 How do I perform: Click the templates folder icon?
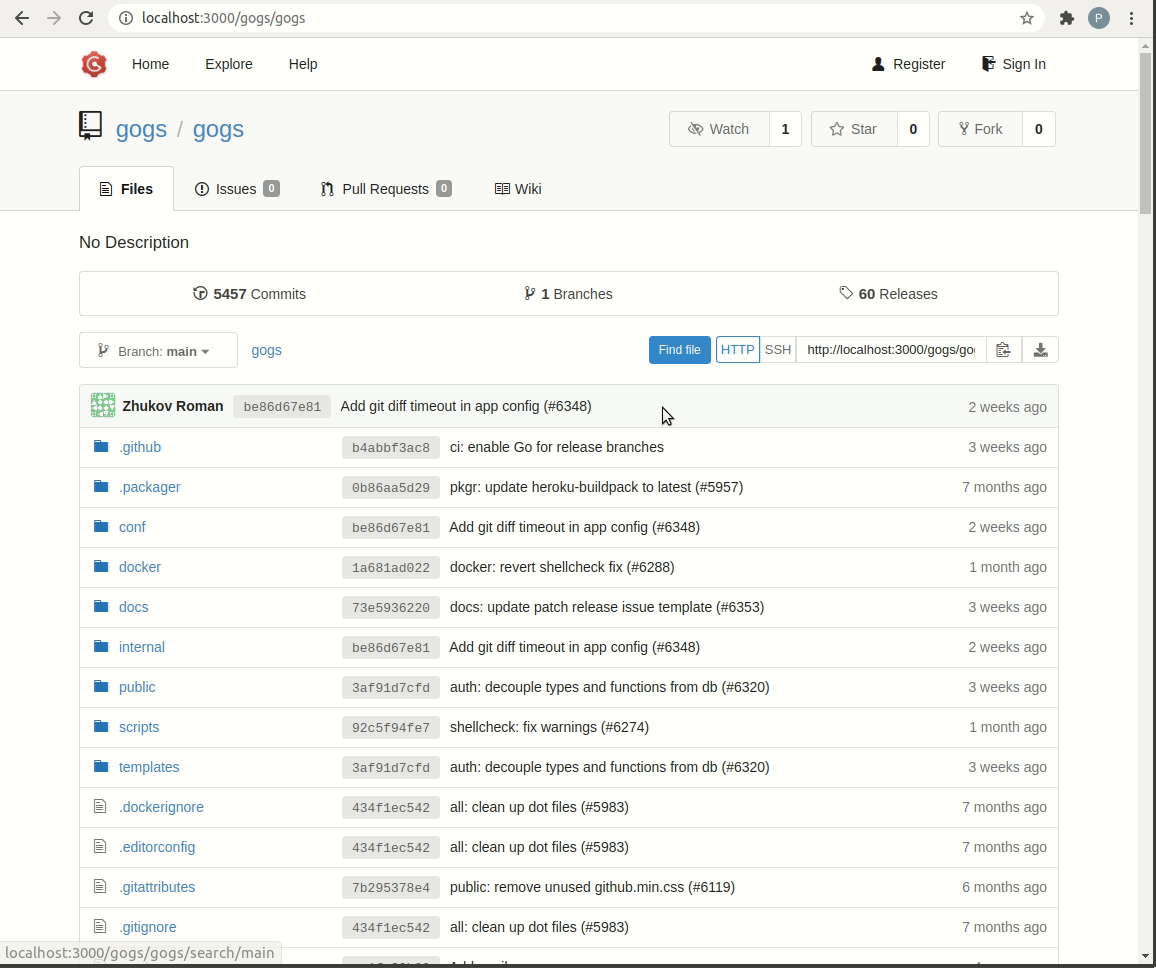[x=101, y=767]
